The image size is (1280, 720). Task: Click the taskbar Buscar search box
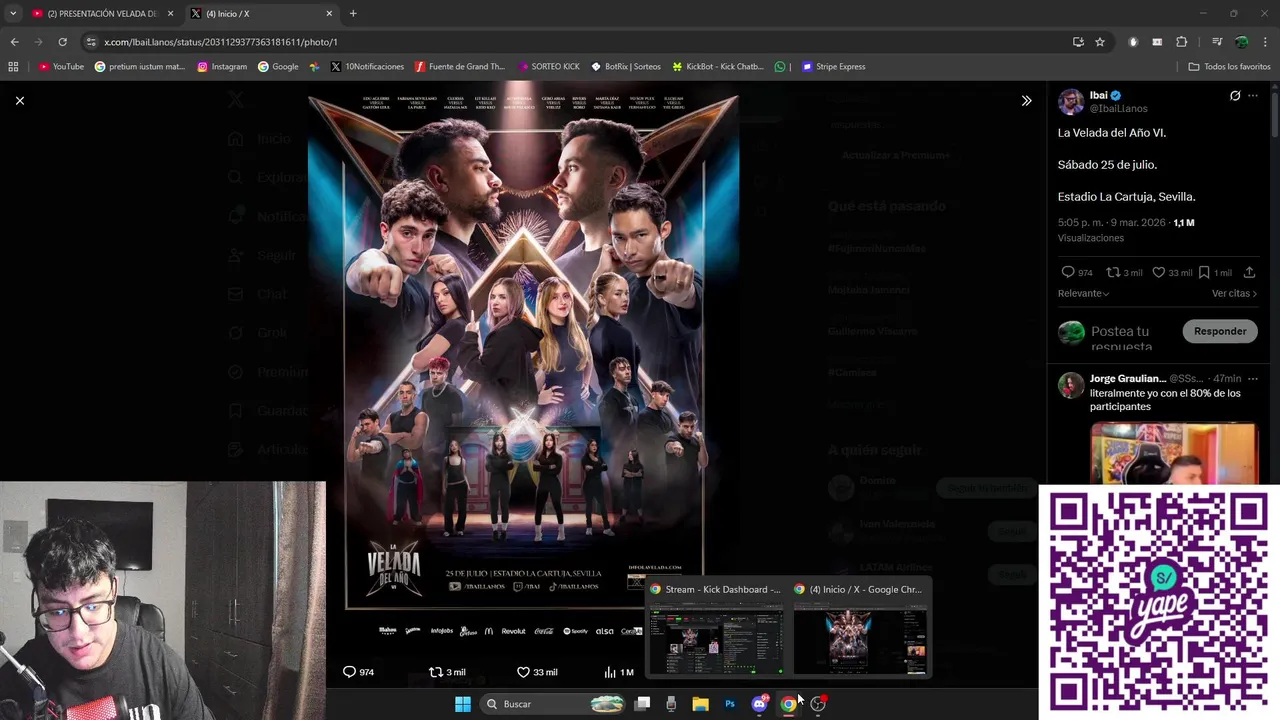point(553,704)
